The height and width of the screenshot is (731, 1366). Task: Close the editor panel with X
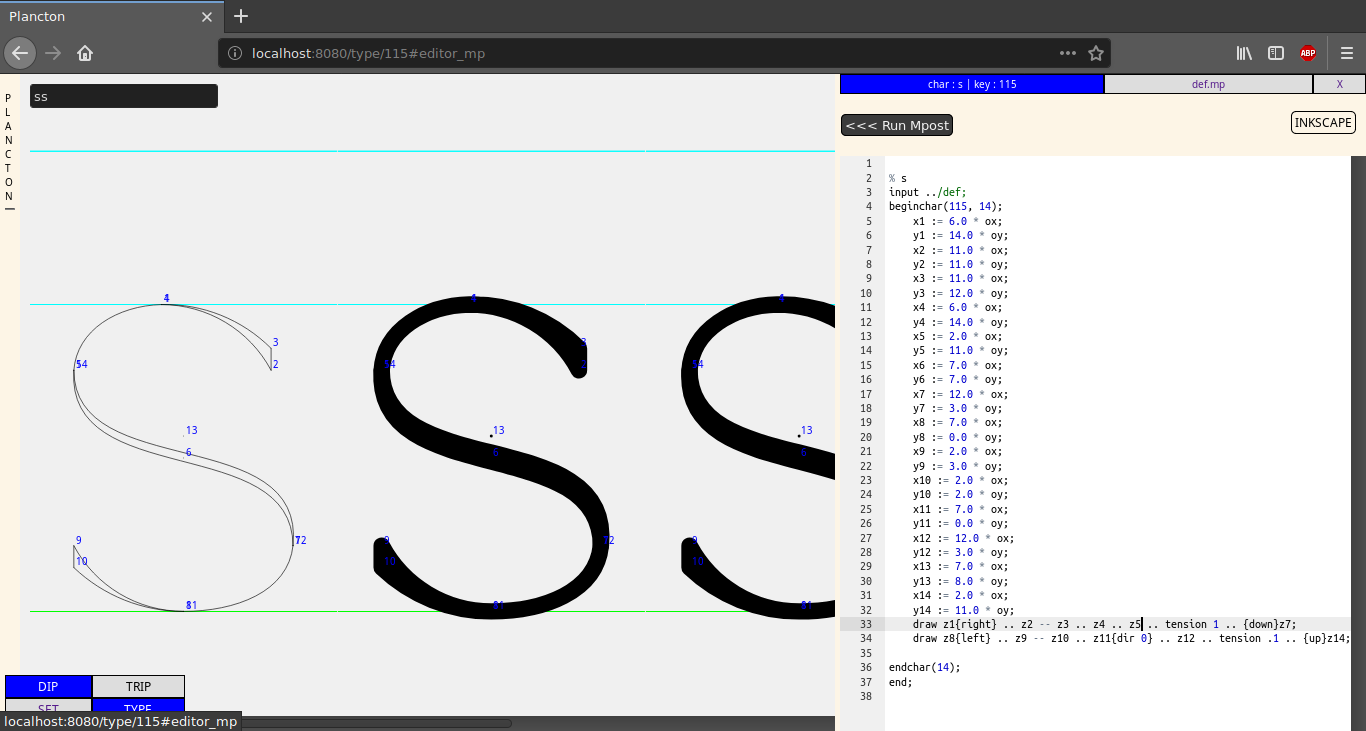click(x=1339, y=84)
